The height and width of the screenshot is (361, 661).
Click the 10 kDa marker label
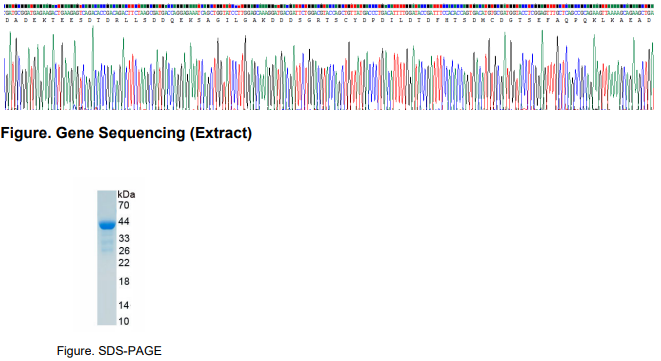(x=124, y=321)
